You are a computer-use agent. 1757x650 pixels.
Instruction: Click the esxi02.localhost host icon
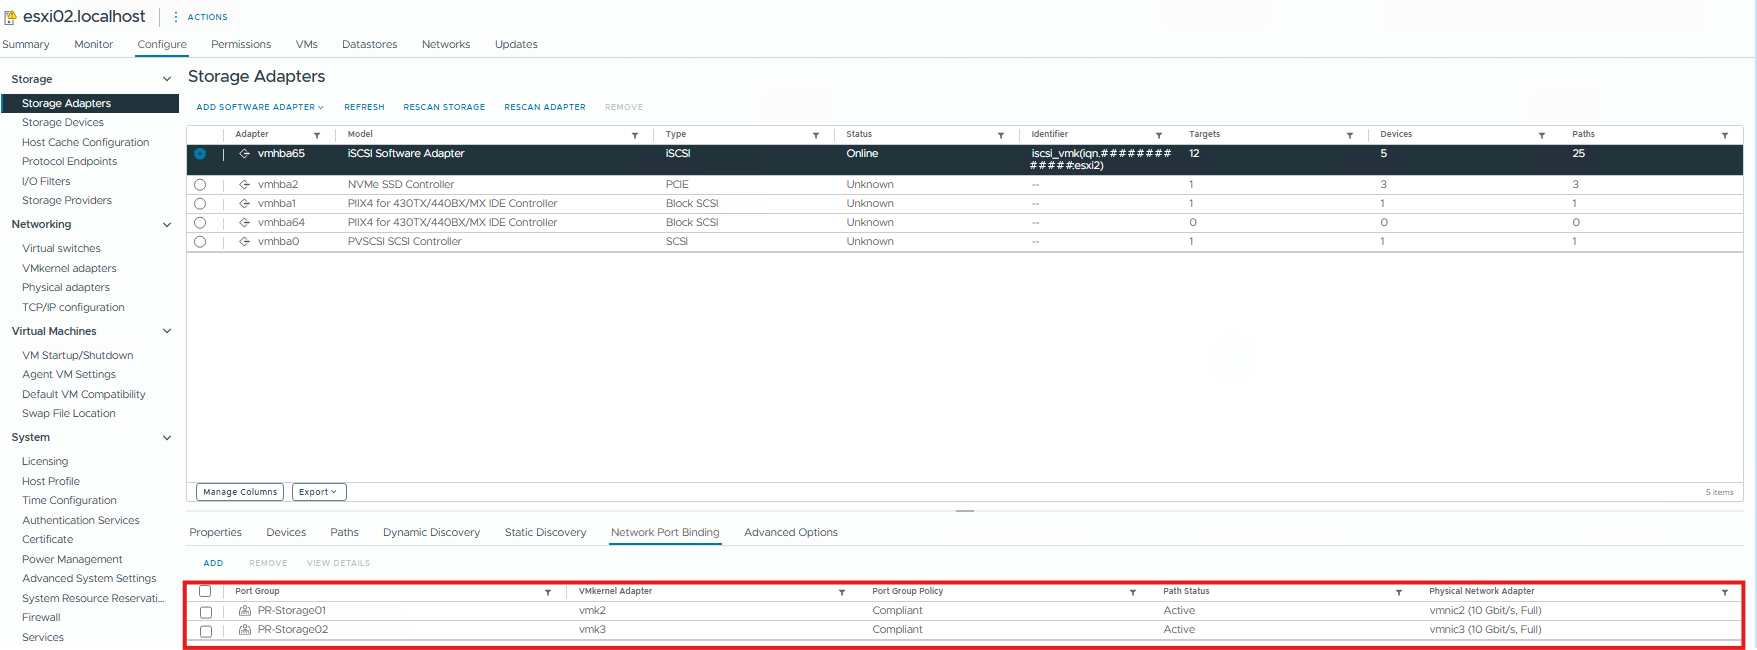coord(10,17)
